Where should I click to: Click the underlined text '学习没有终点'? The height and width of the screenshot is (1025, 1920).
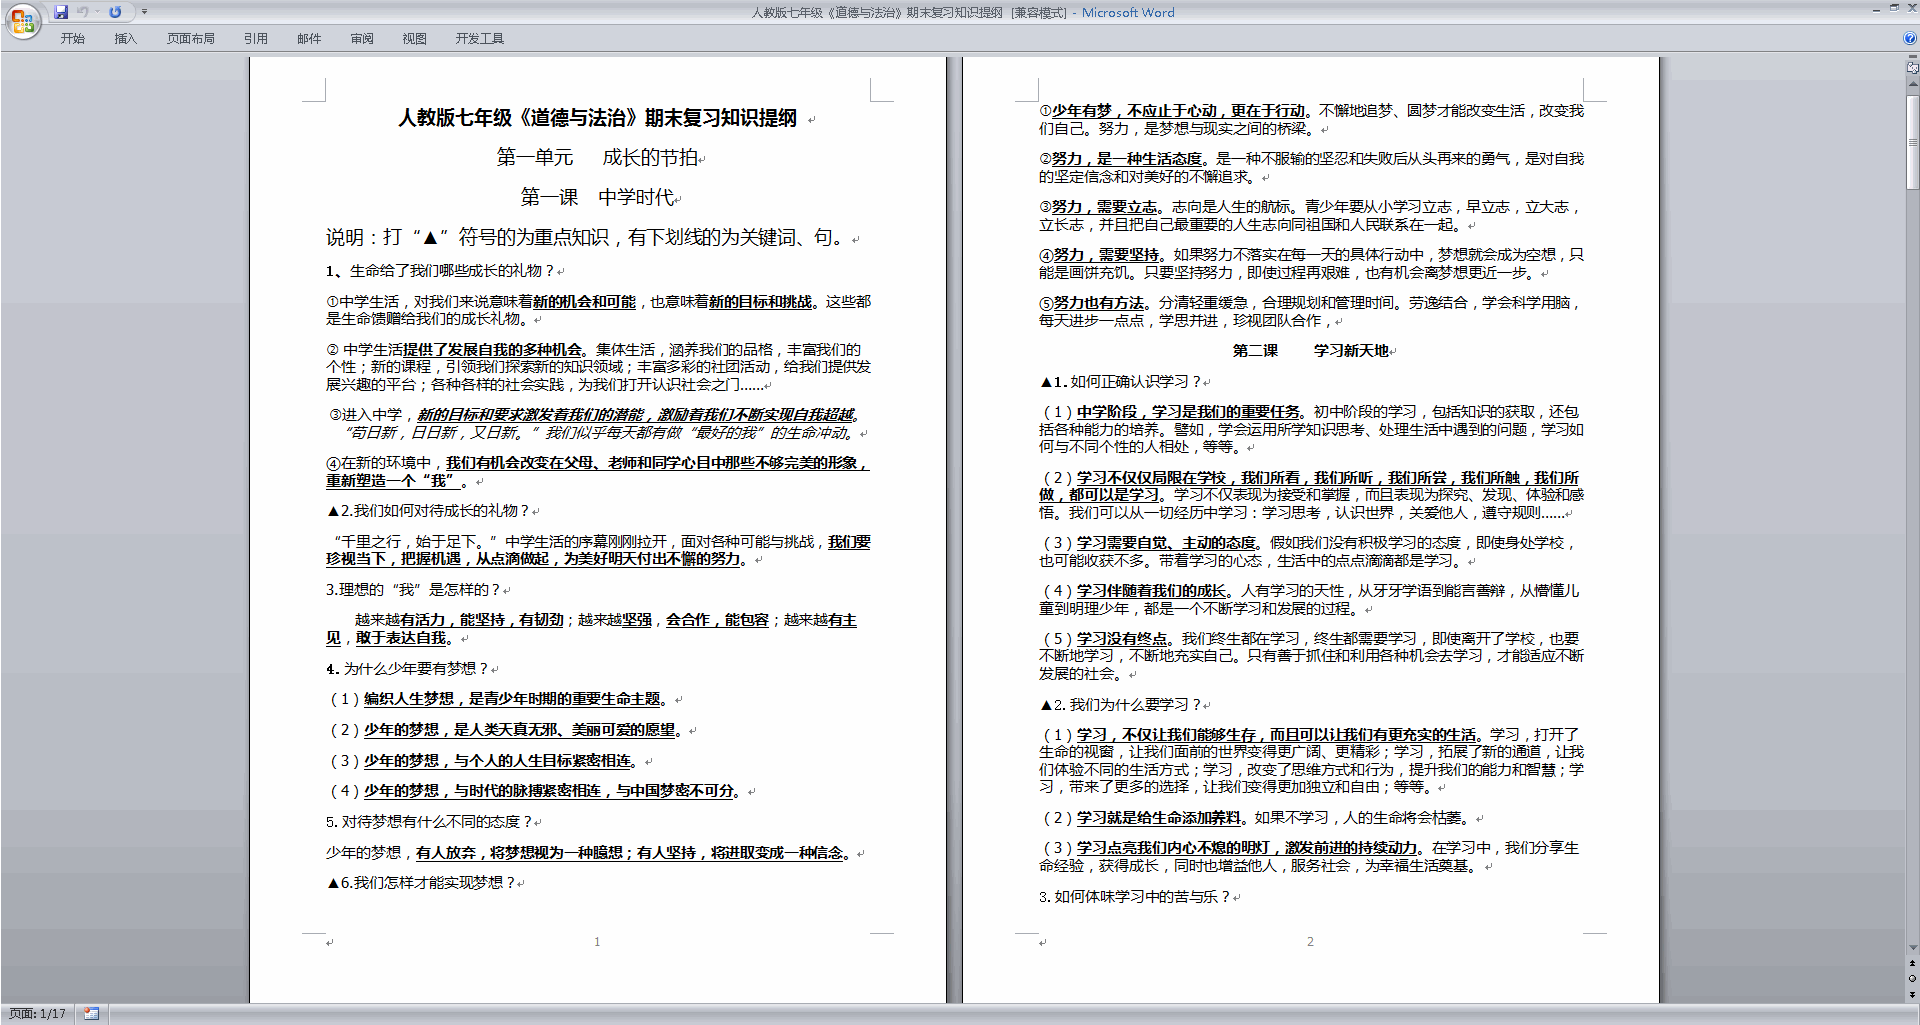pyautogui.click(x=1121, y=639)
